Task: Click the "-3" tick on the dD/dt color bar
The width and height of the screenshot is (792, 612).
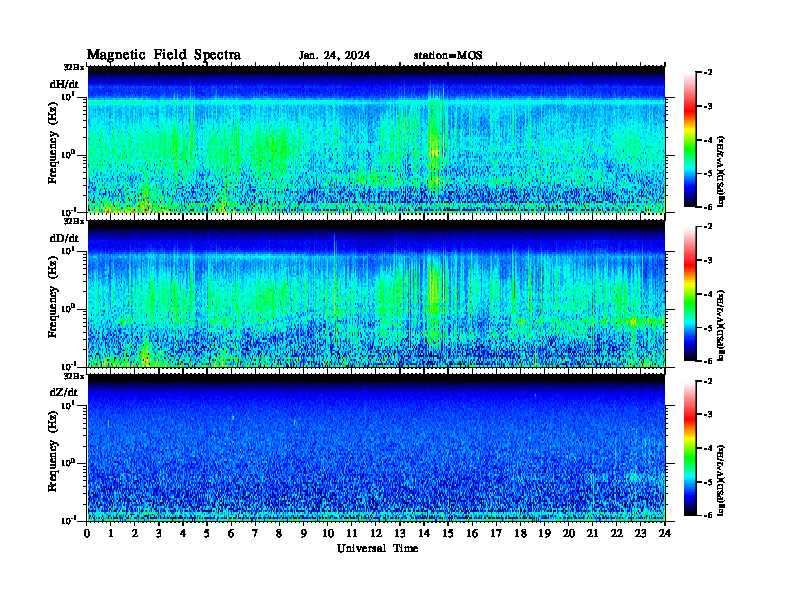Action: [707, 260]
